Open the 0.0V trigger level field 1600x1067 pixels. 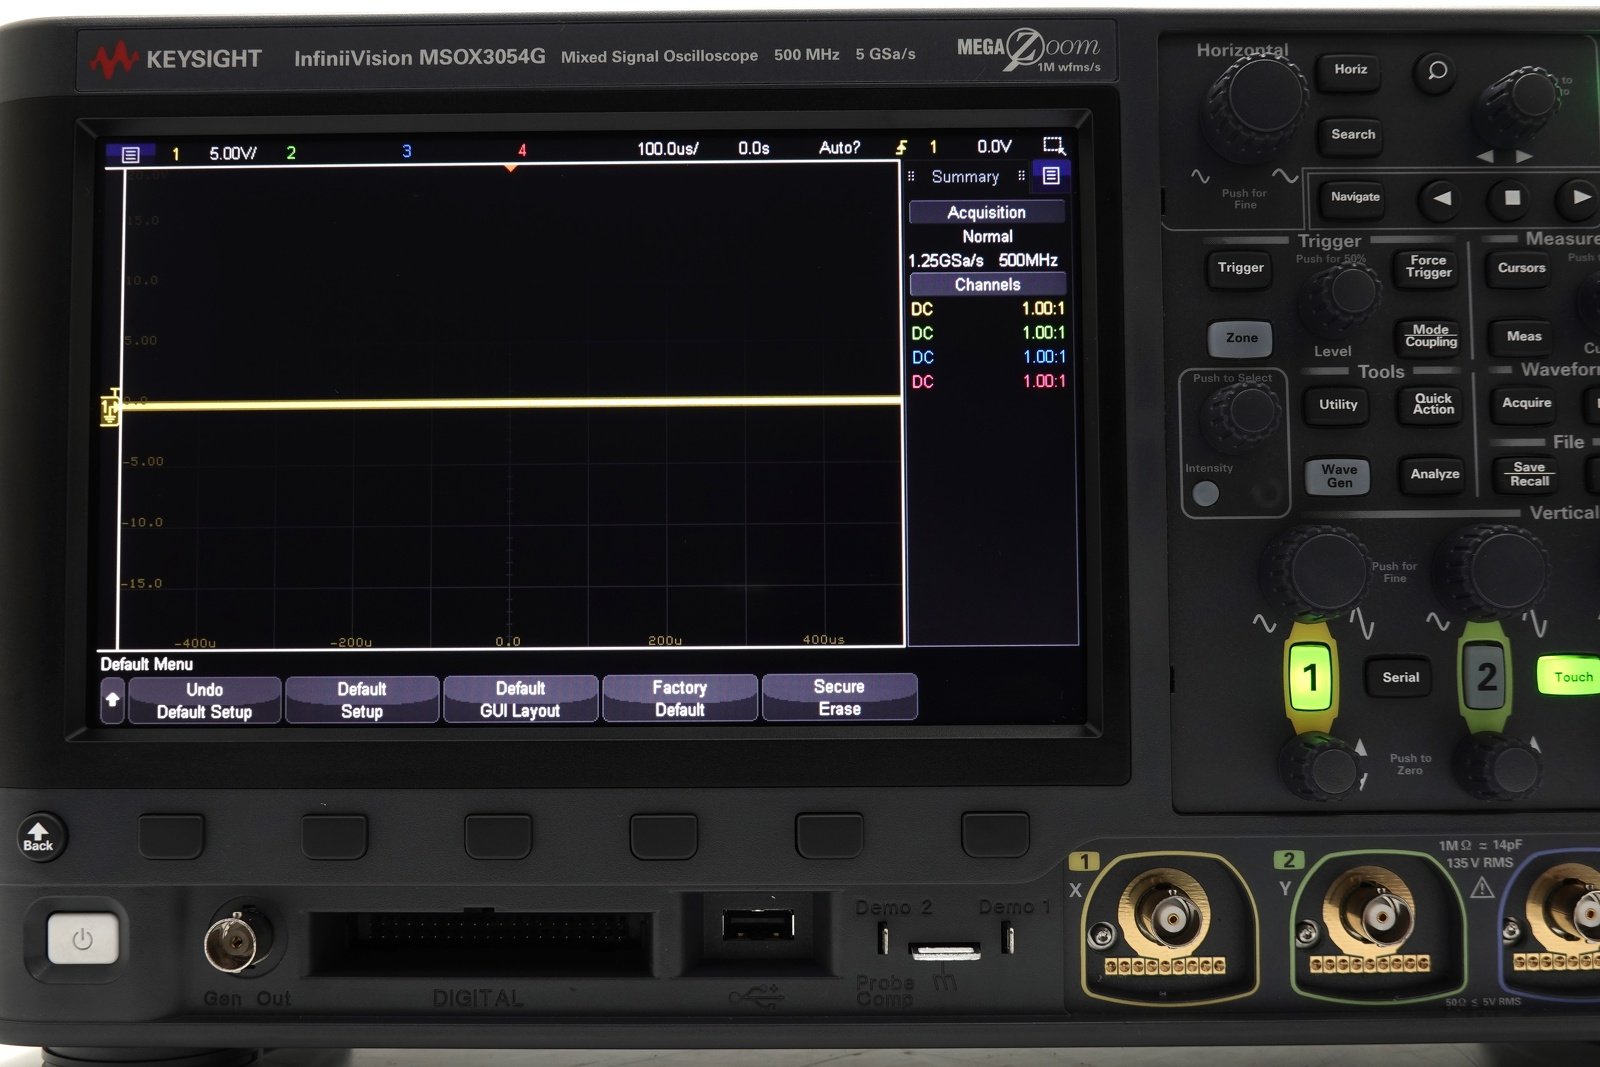993,147
